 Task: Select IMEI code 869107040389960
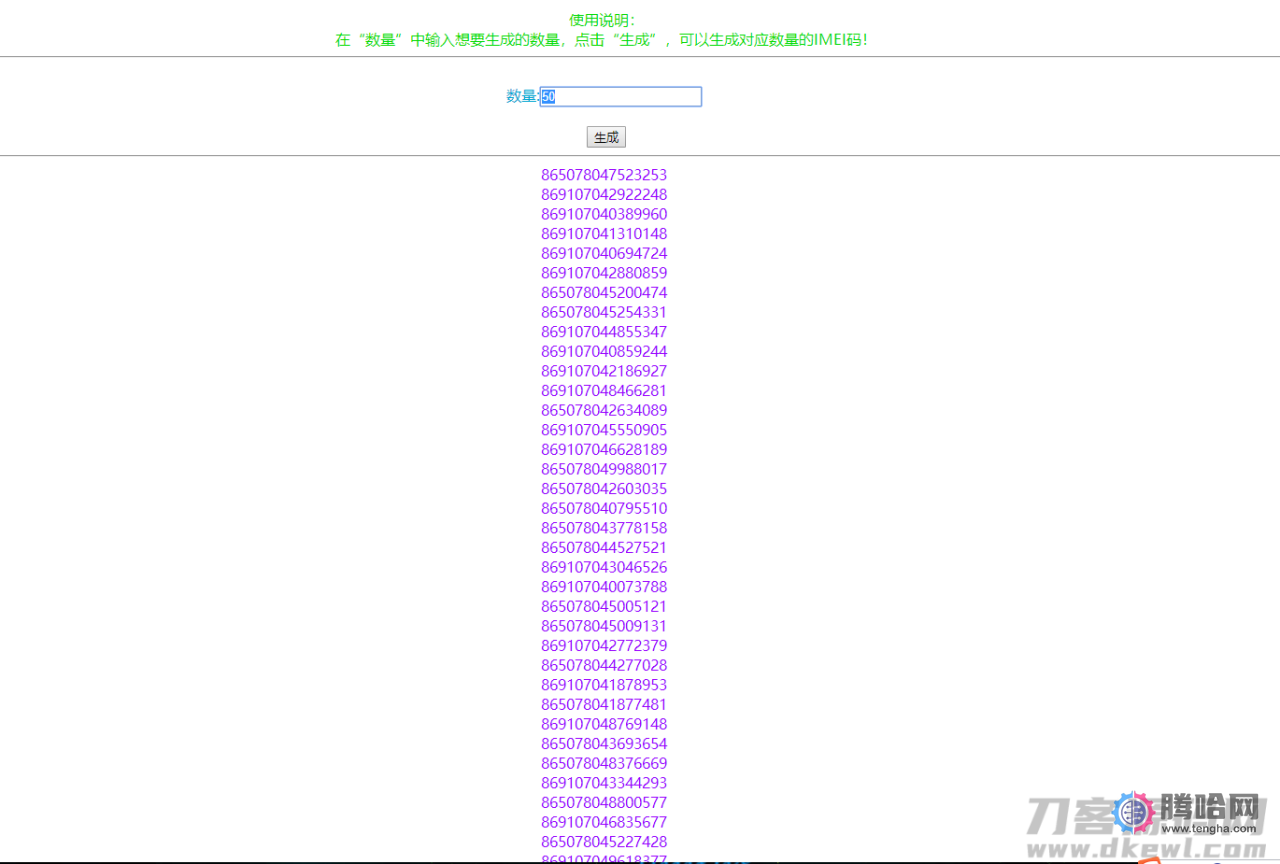(604, 214)
